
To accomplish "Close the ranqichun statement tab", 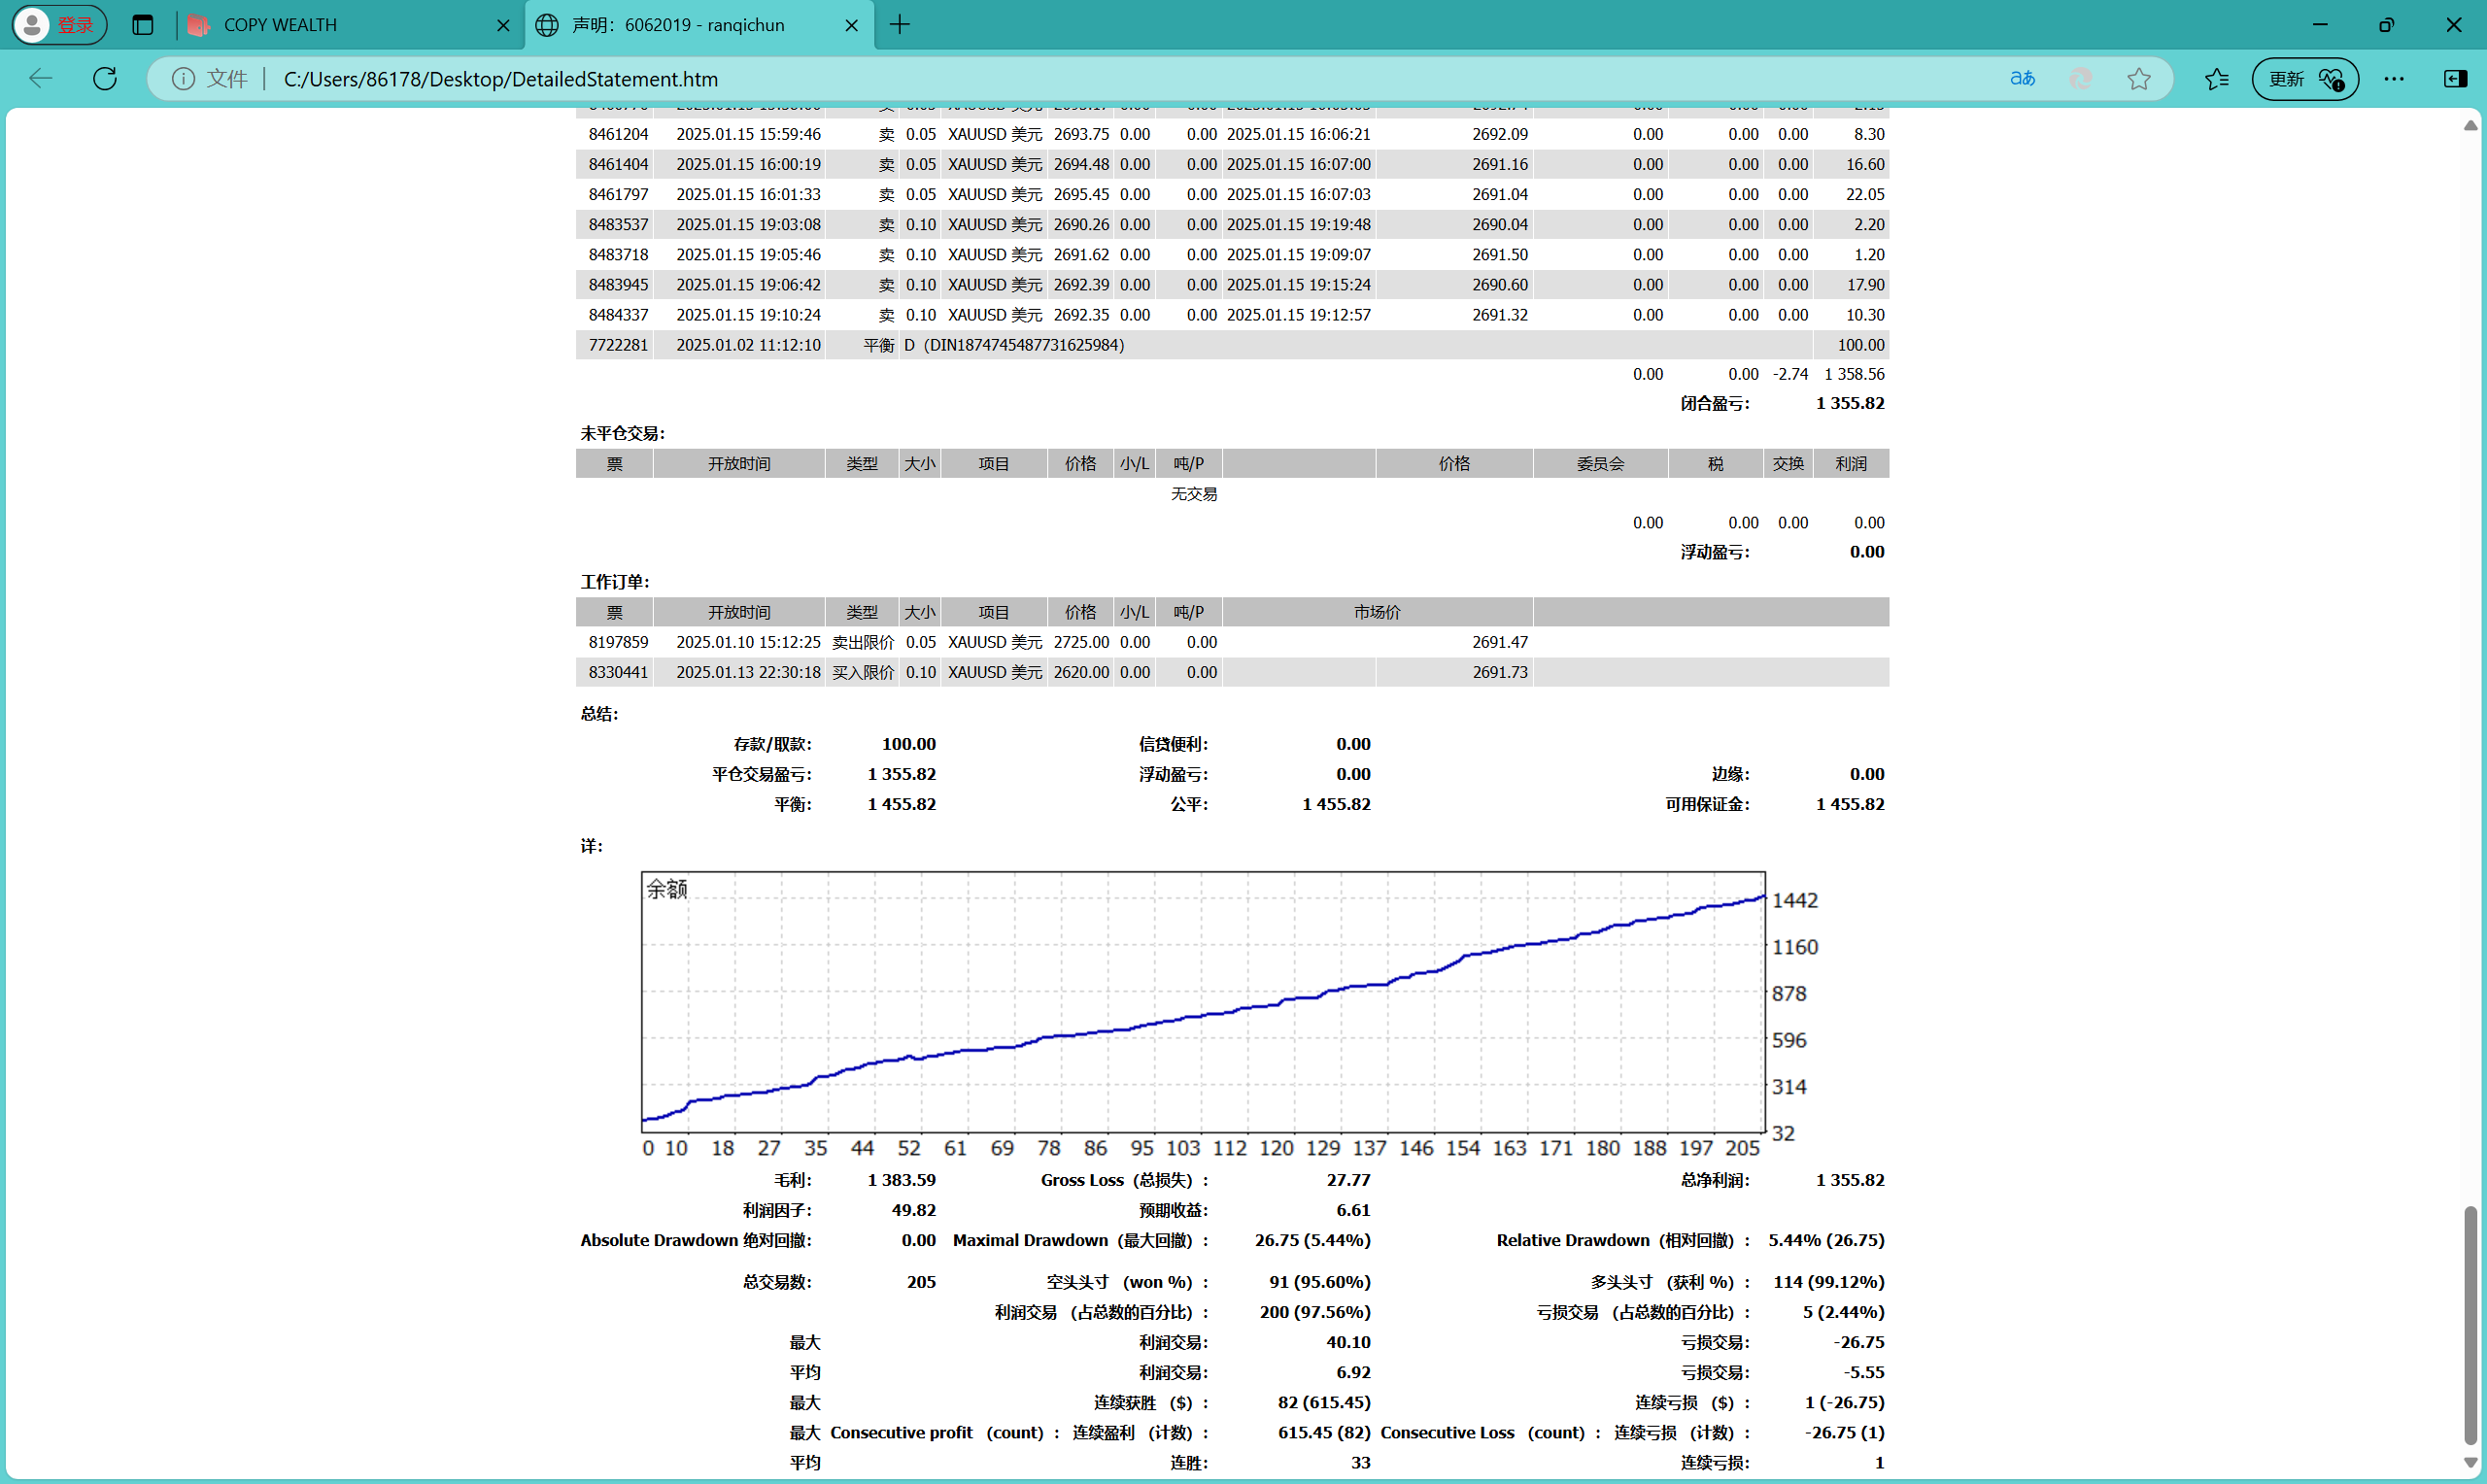I will click(x=852, y=25).
